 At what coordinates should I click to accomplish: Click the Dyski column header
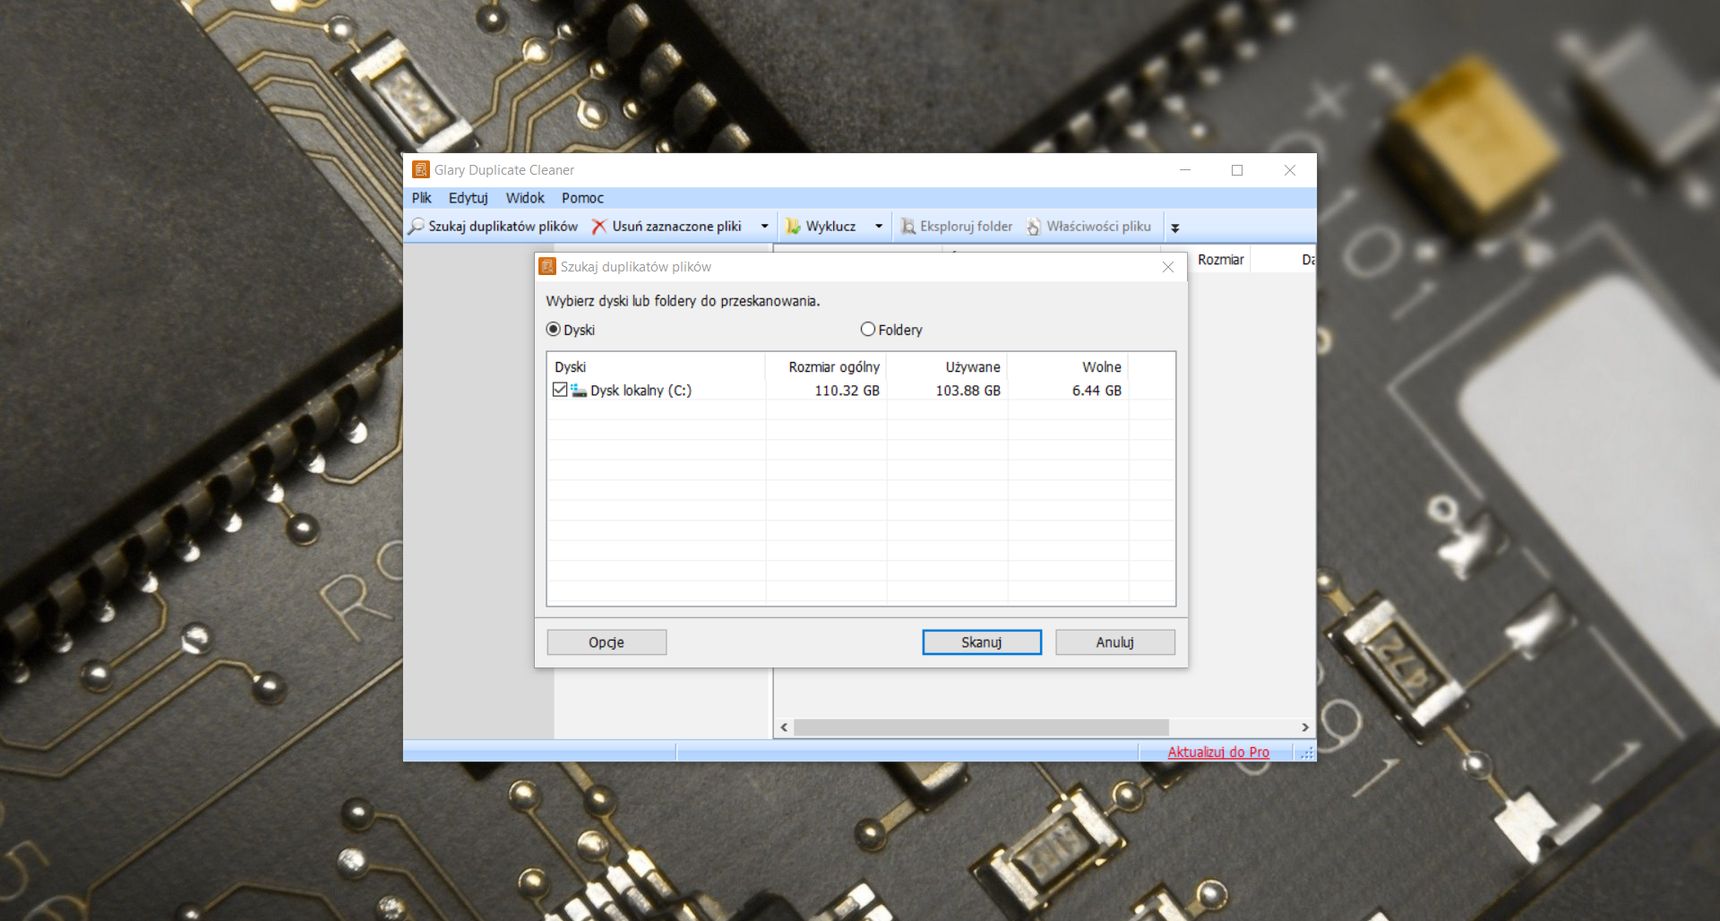click(x=656, y=367)
